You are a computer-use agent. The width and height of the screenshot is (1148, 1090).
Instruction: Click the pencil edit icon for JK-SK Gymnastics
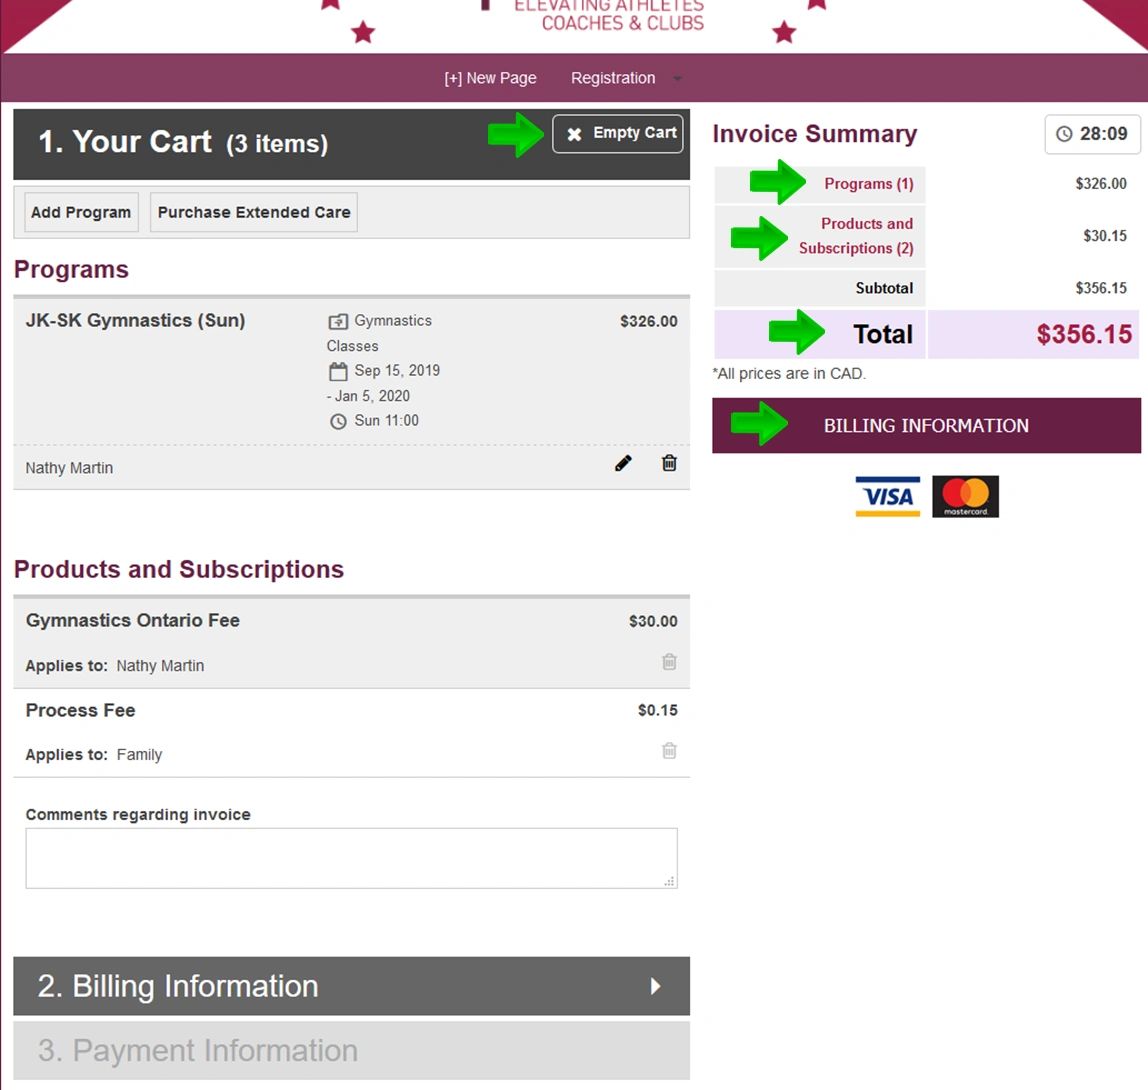click(623, 463)
